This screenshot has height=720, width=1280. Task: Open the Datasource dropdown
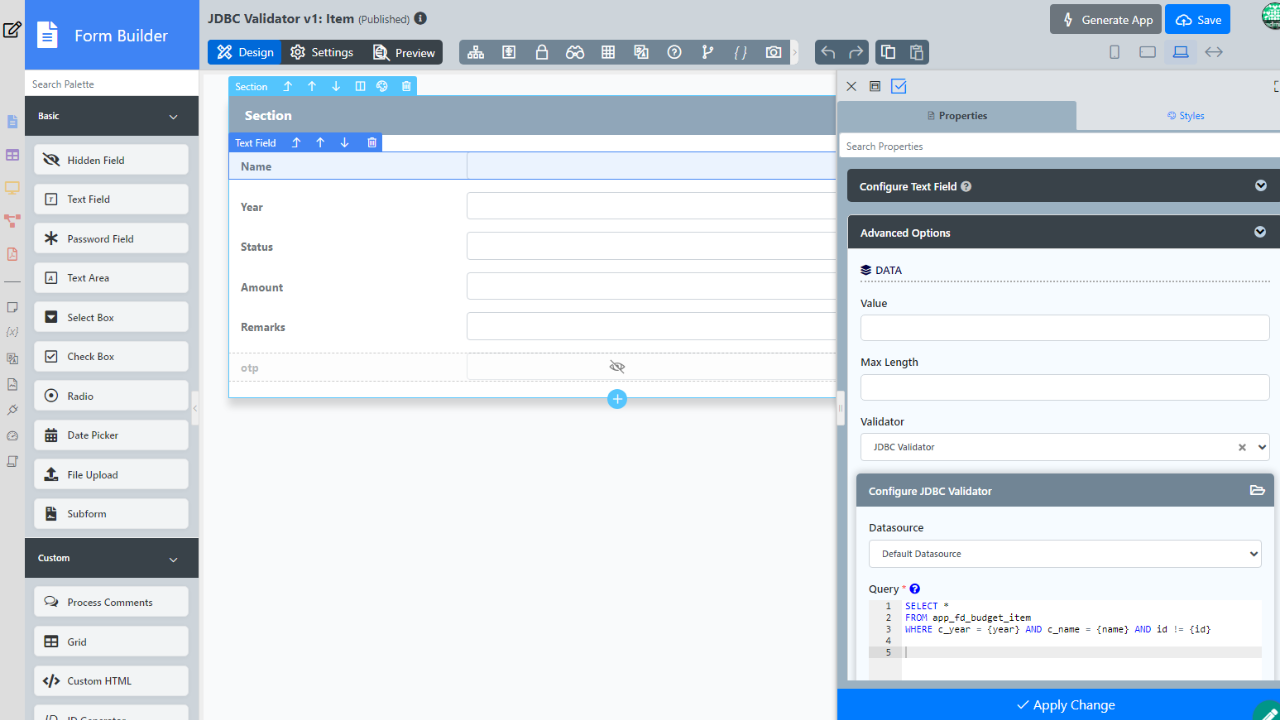[x=1064, y=553]
